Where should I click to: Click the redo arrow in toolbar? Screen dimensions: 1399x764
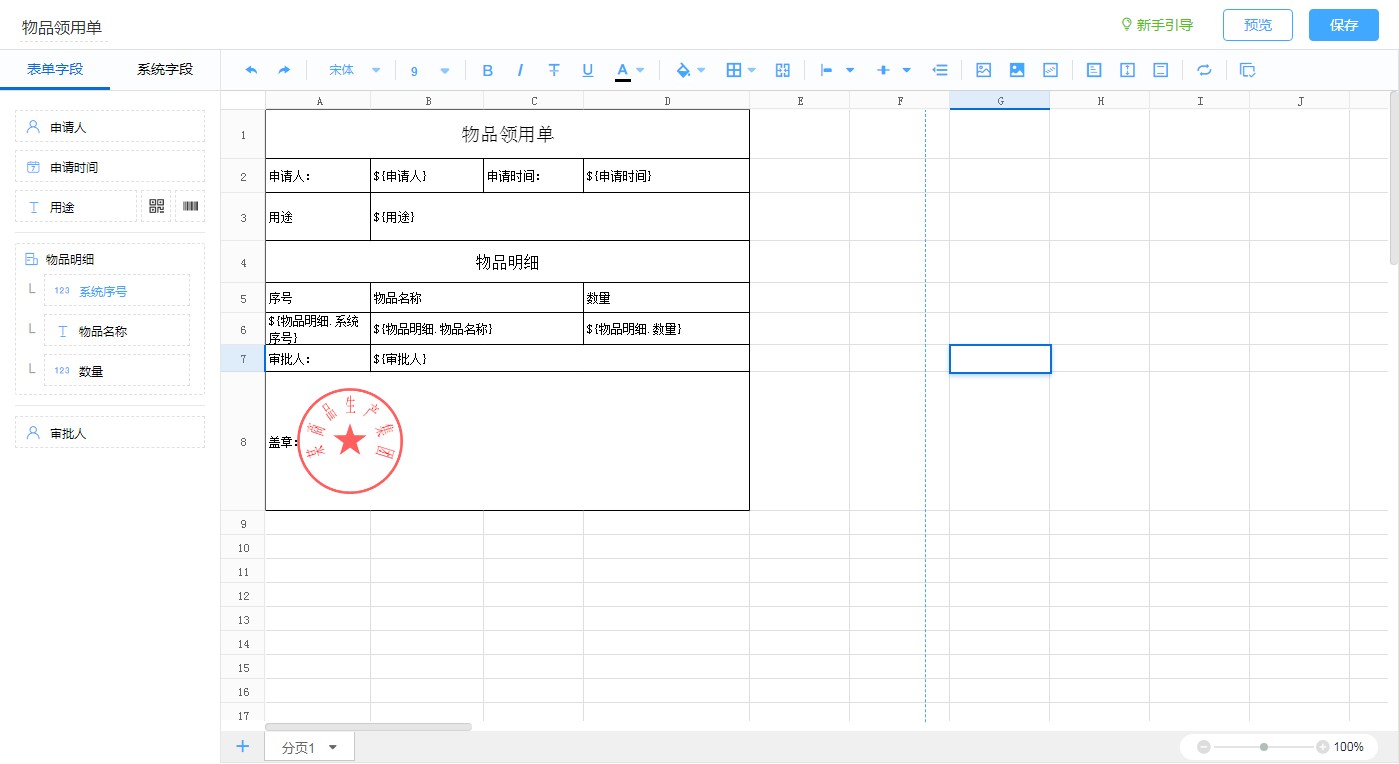tap(284, 70)
